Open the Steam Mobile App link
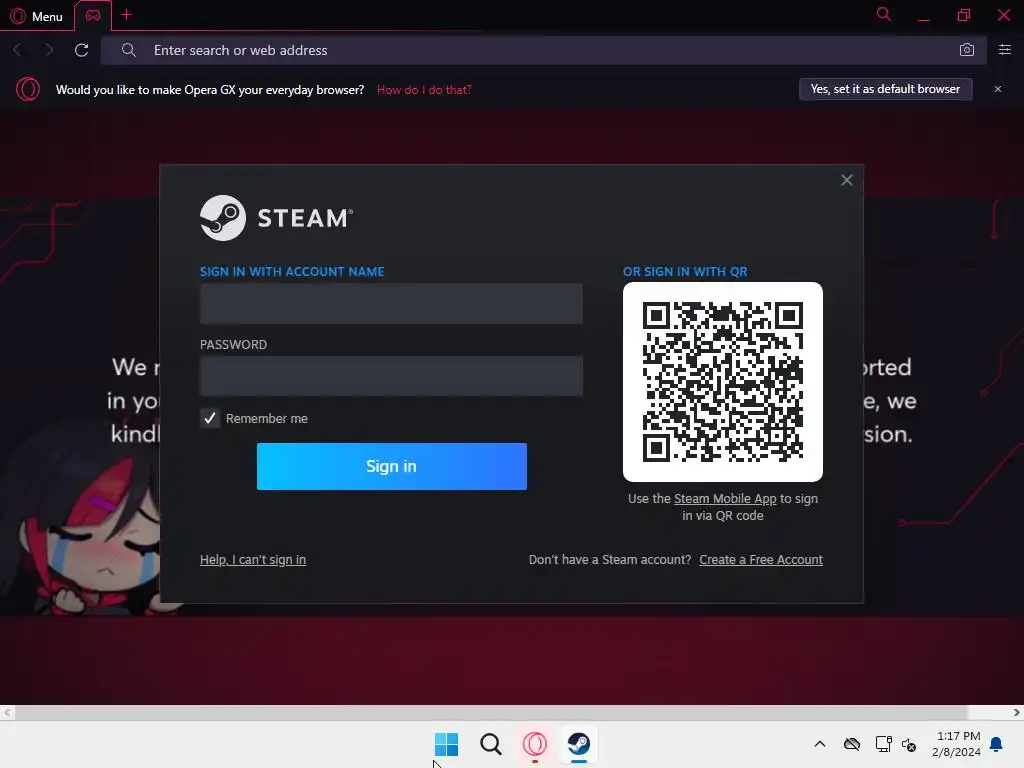1024x768 pixels. click(x=725, y=498)
